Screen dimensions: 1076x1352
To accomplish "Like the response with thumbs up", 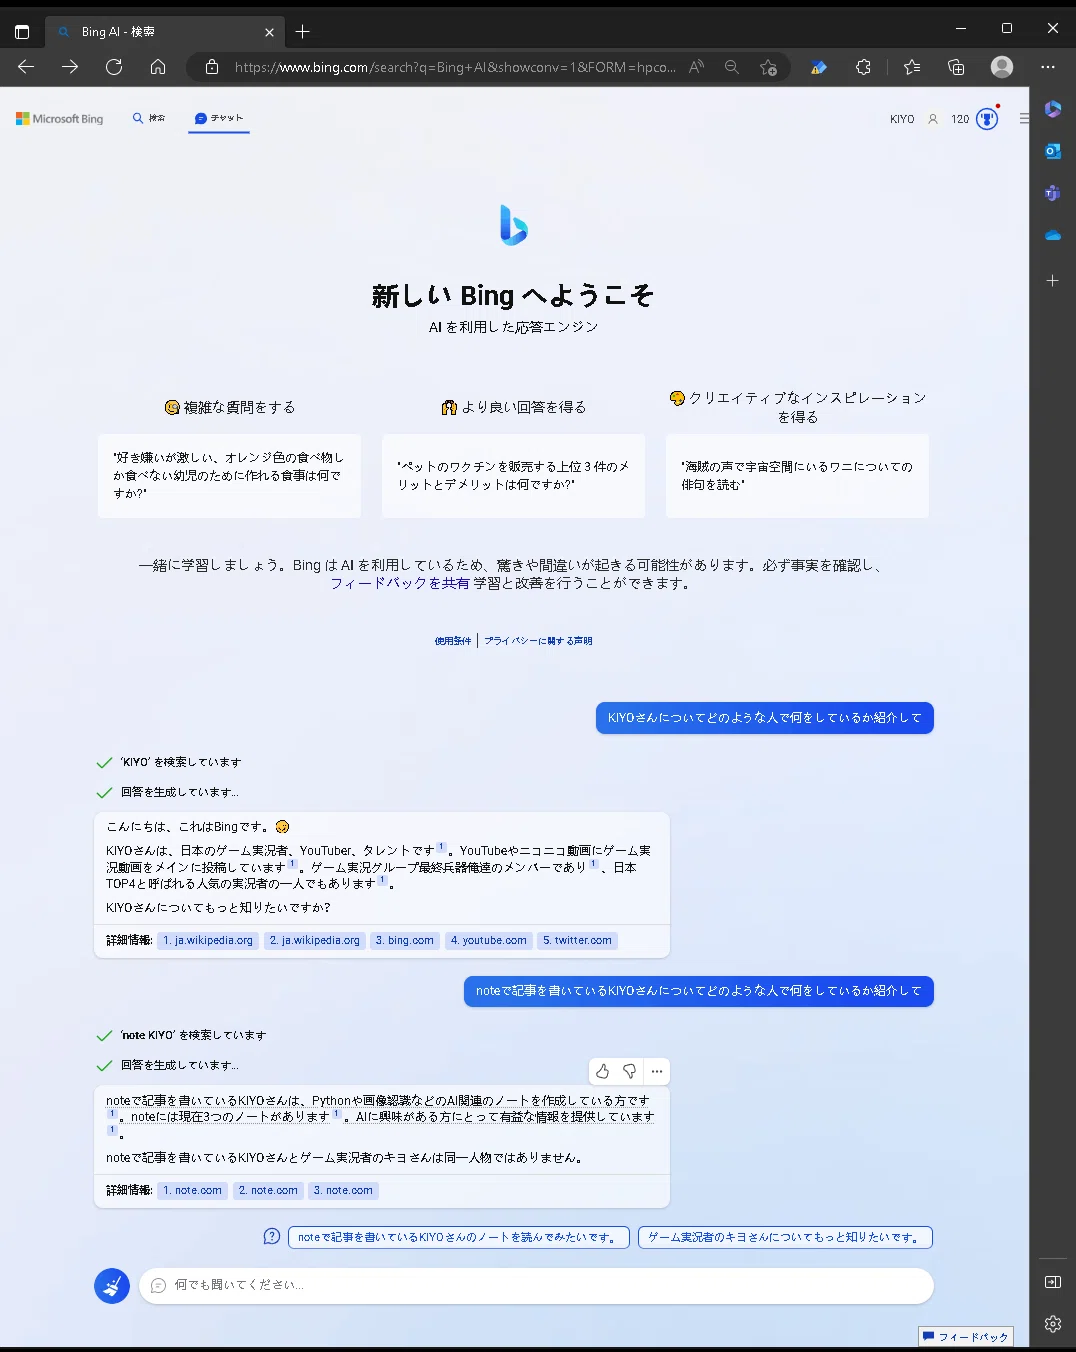I will pos(603,1071).
